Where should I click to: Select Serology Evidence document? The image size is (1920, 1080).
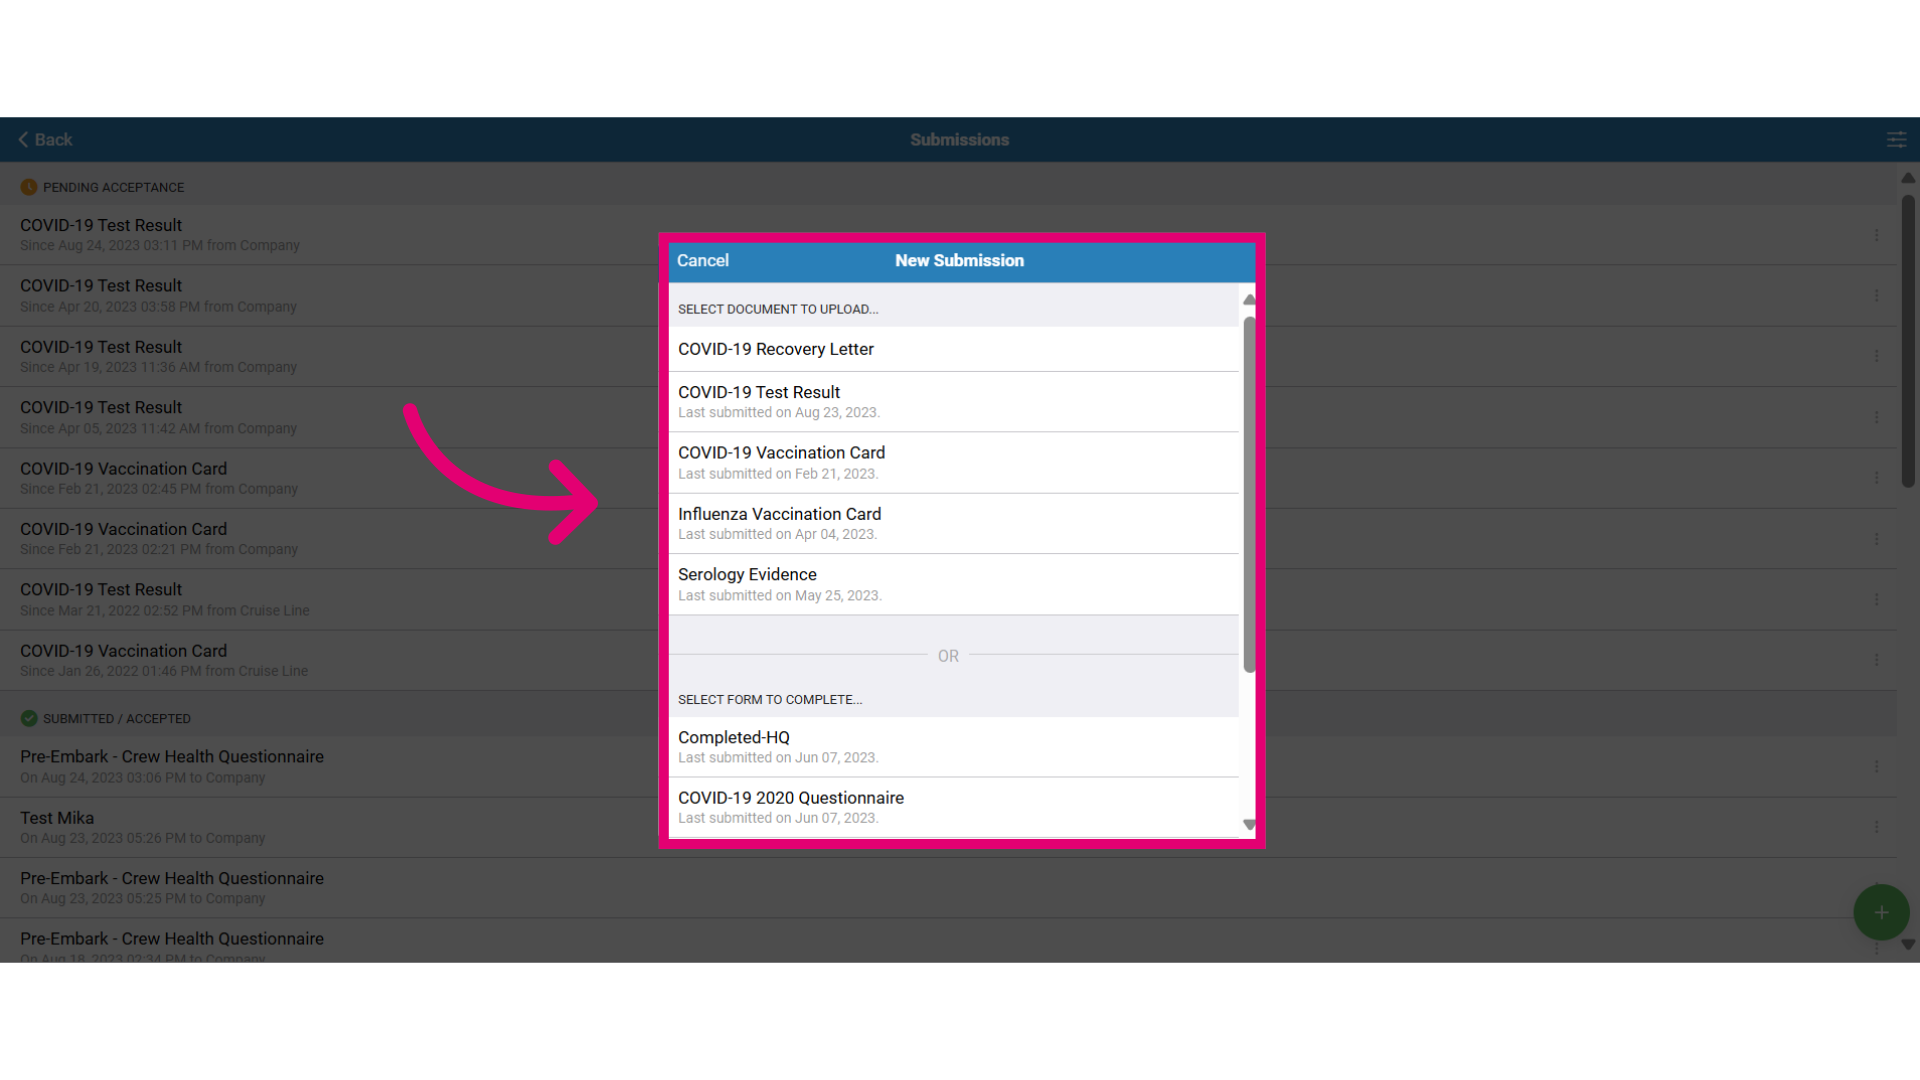click(x=954, y=585)
